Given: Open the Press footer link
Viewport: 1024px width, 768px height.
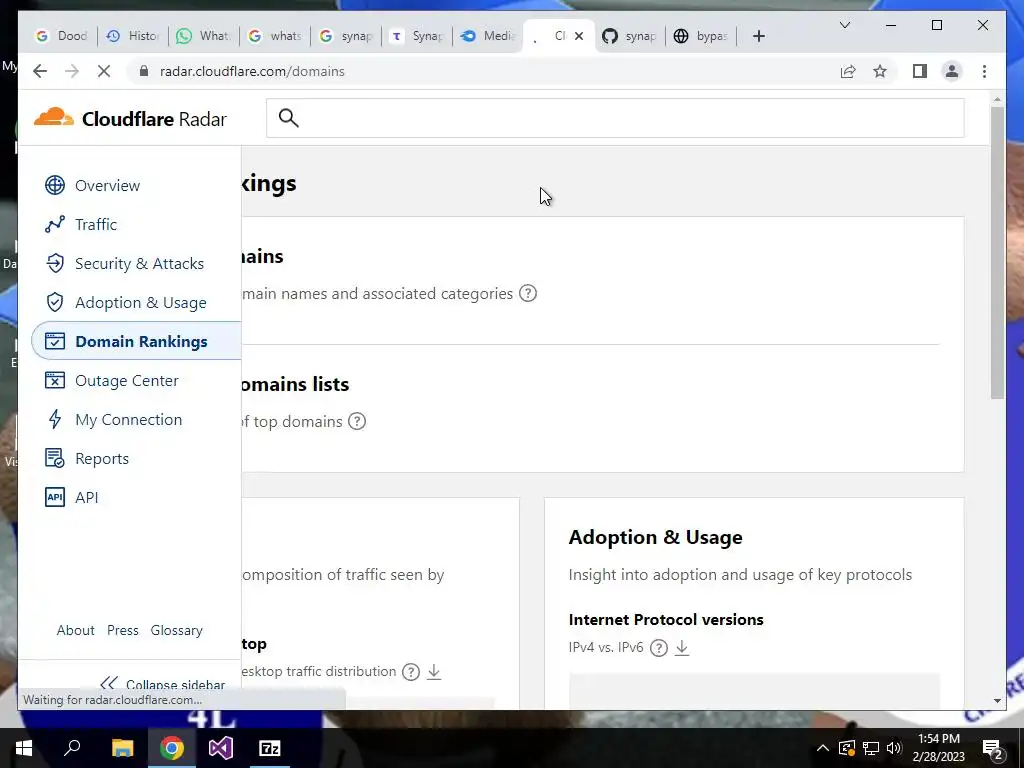Looking at the screenshot, I should pos(123,630).
